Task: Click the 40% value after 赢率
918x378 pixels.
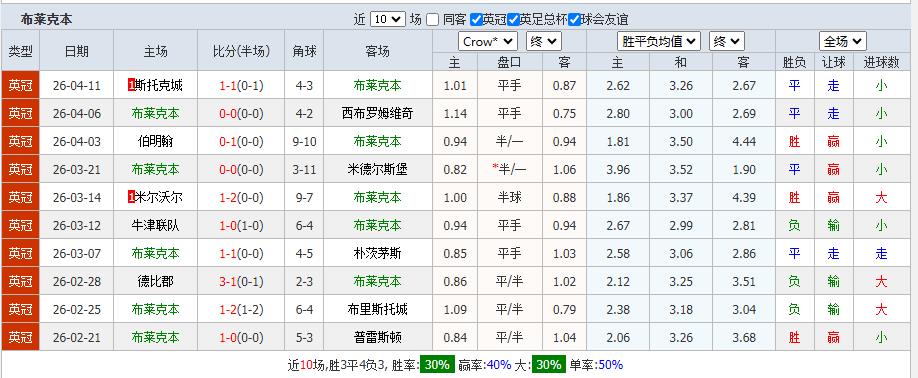Action: (x=499, y=365)
